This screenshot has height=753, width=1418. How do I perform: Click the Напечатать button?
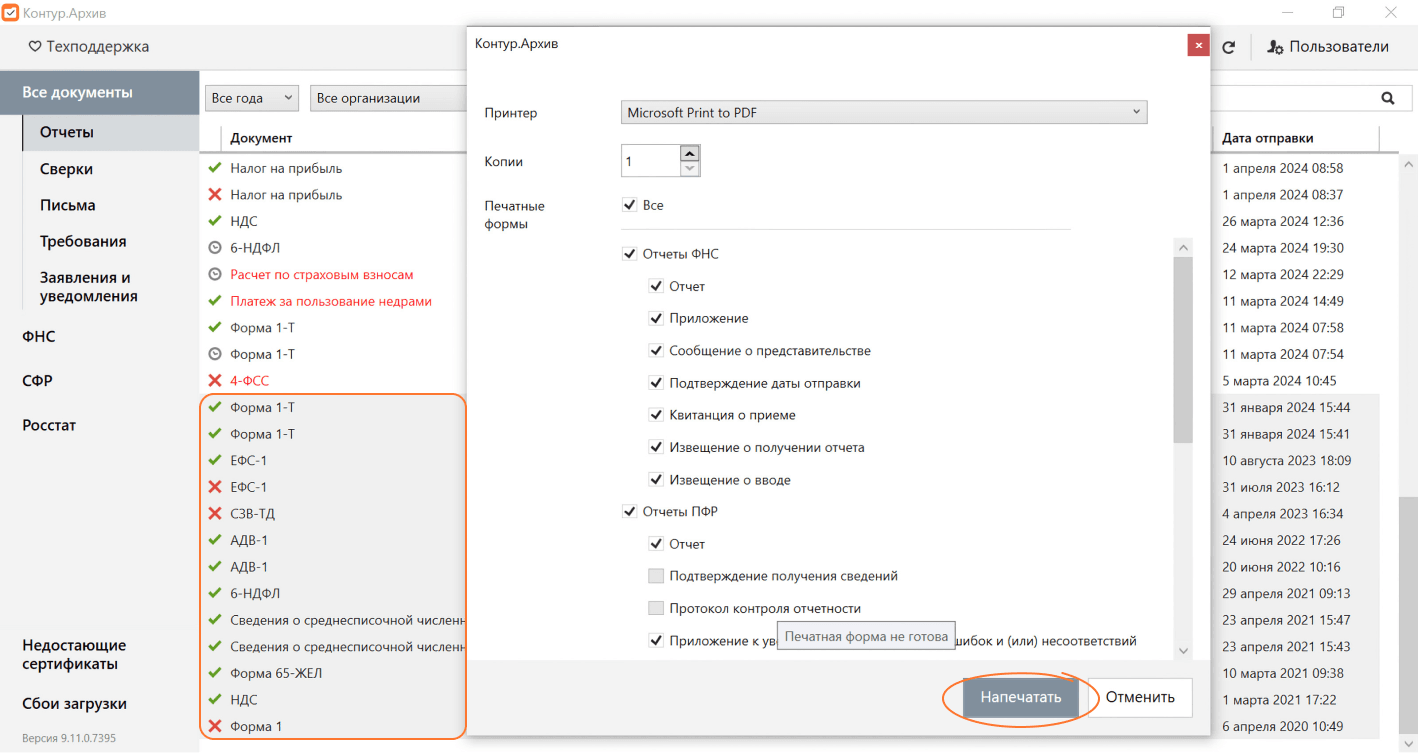1021,697
